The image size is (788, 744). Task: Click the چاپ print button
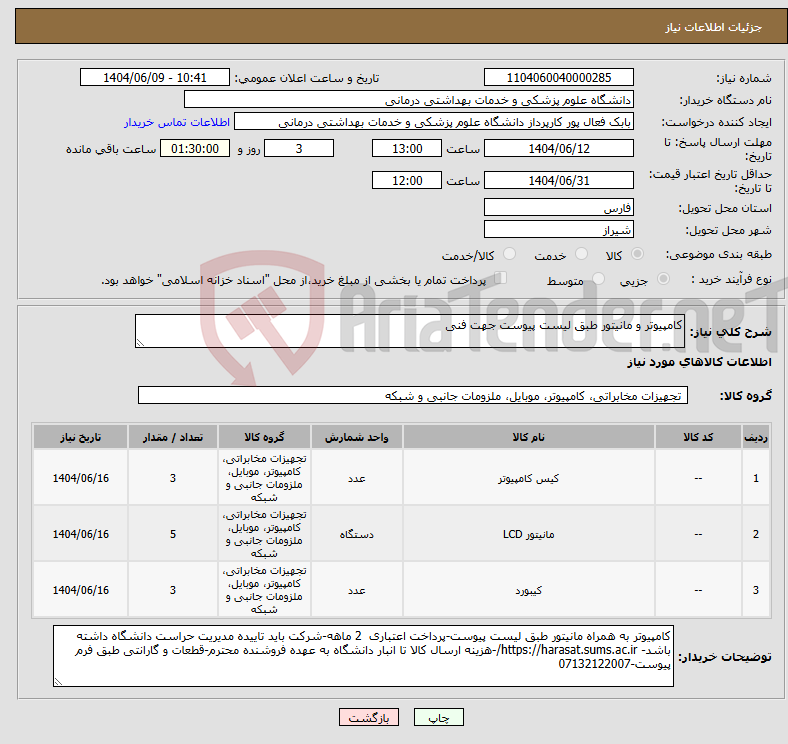[438, 717]
